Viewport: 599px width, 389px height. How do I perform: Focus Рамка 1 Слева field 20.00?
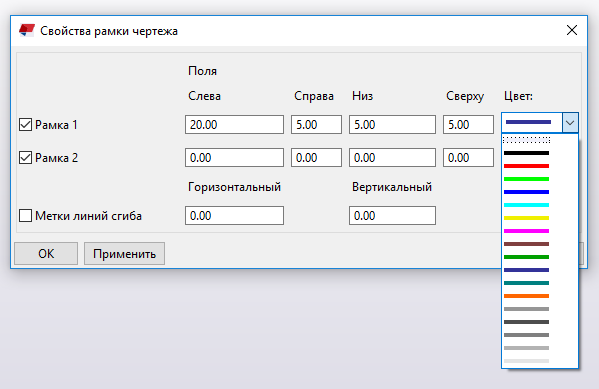(x=234, y=125)
